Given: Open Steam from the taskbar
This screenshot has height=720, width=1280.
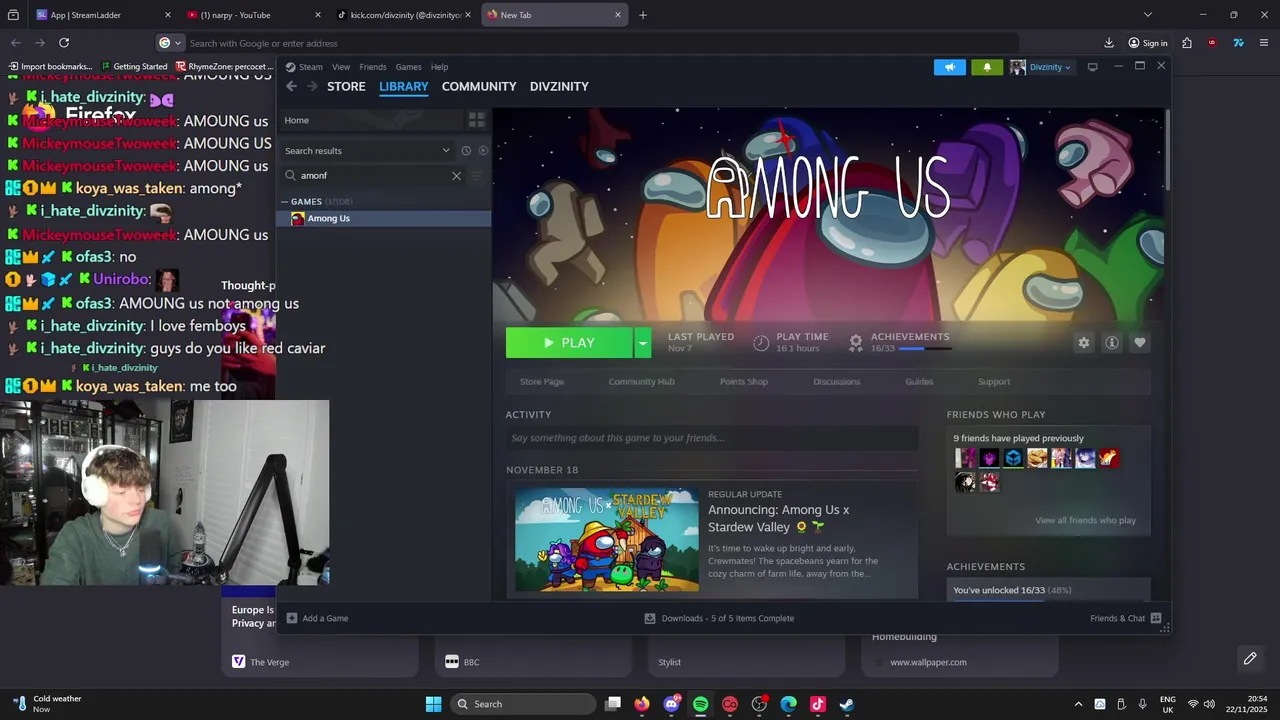Looking at the screenshot, I should [846, 704].
